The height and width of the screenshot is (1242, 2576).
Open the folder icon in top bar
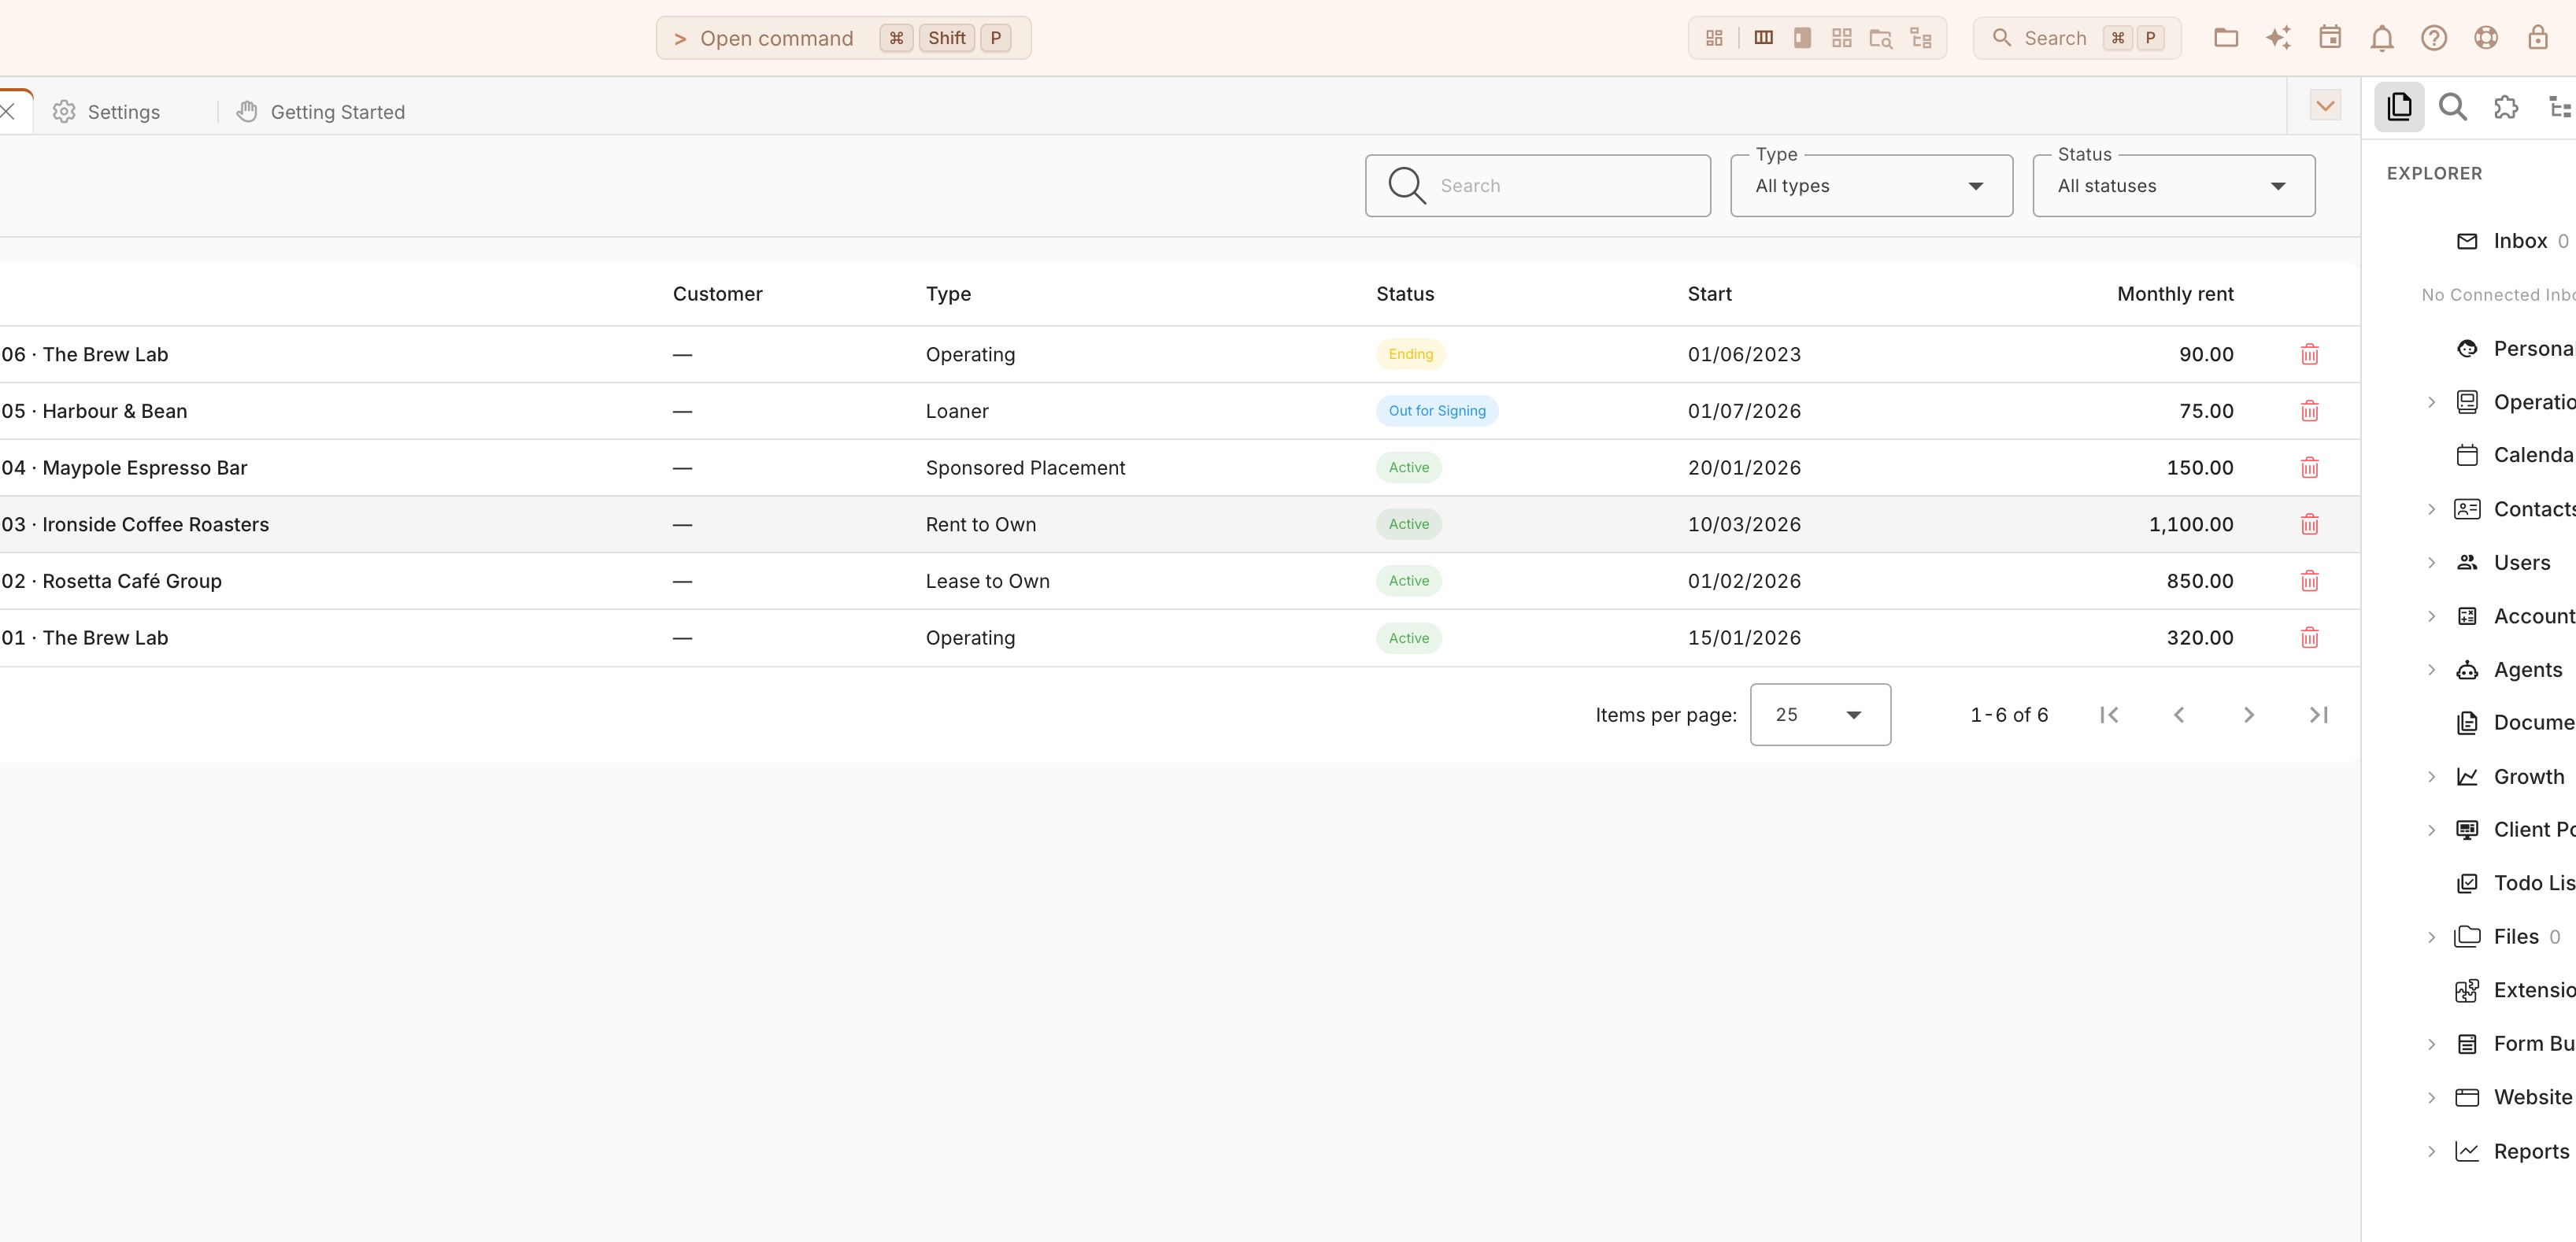[x=2226, y=38]
